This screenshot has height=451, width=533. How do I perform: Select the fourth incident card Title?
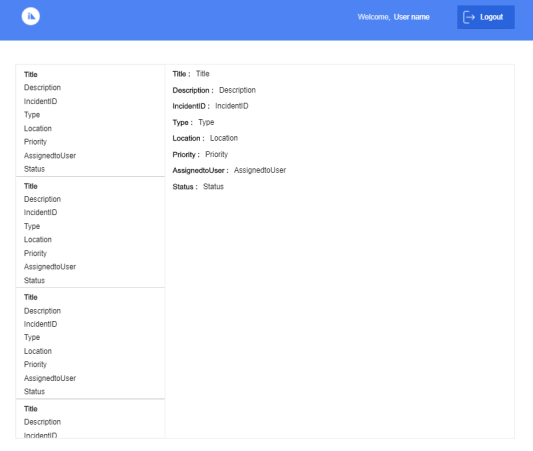pyautogui.click(x=31, y=409)
